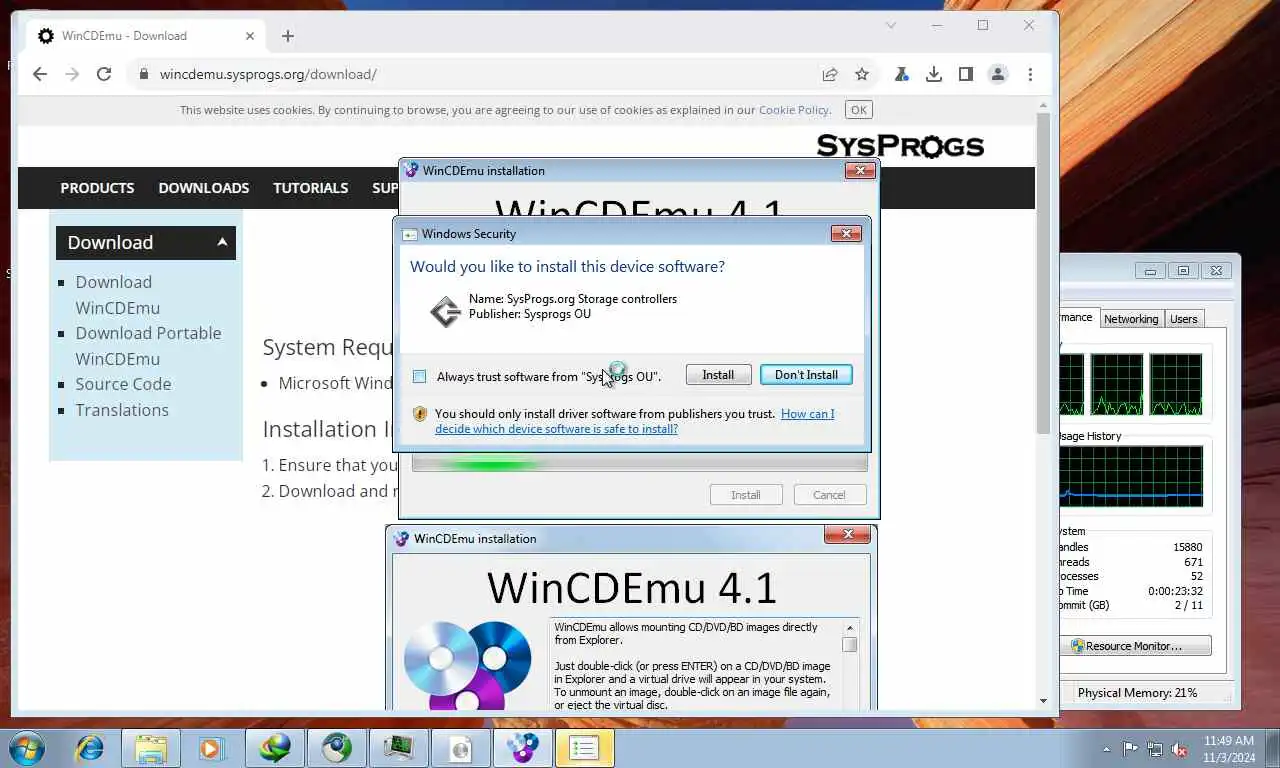Reload the wincdemu download page
1280x768 pixels.
(104, 74)
